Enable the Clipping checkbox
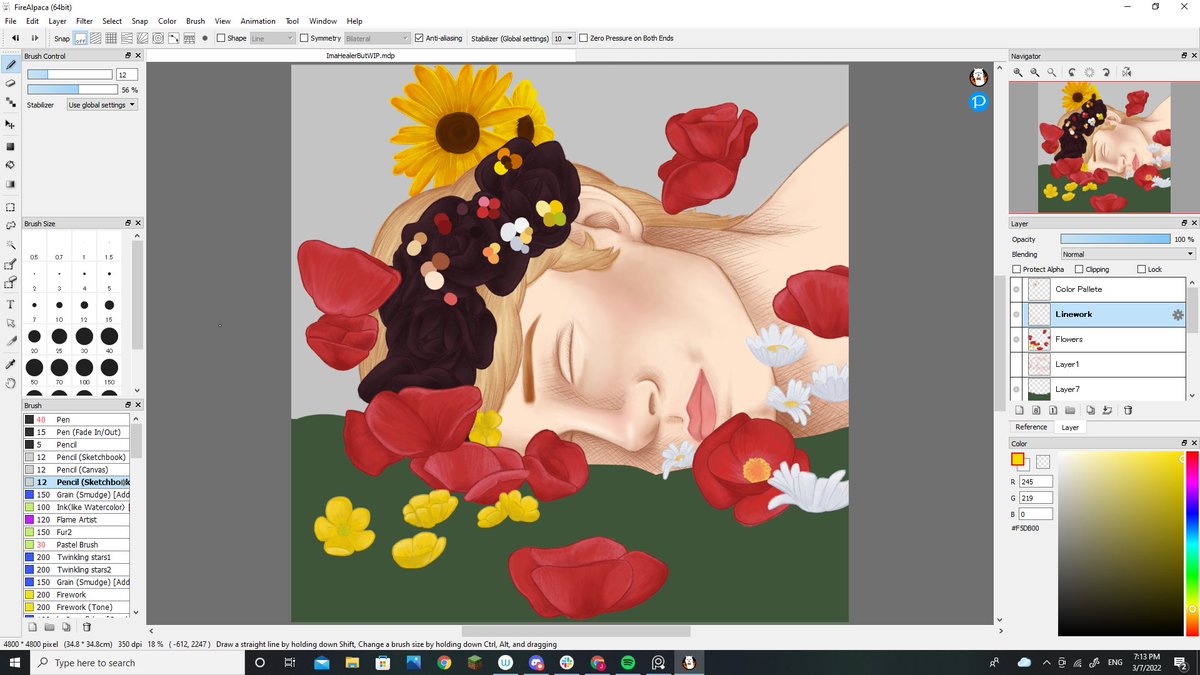 (x=1079, y=269)
